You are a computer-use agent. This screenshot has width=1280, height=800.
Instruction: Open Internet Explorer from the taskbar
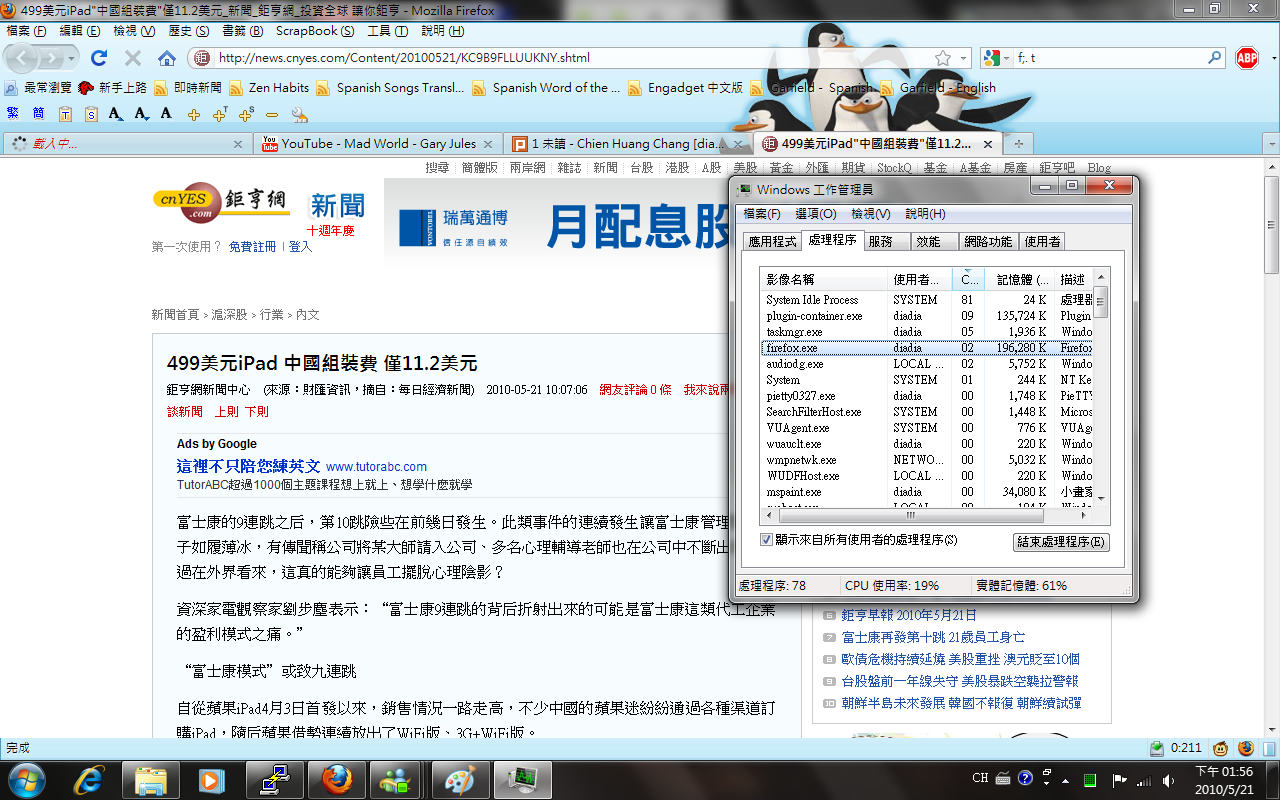(90, 779)
